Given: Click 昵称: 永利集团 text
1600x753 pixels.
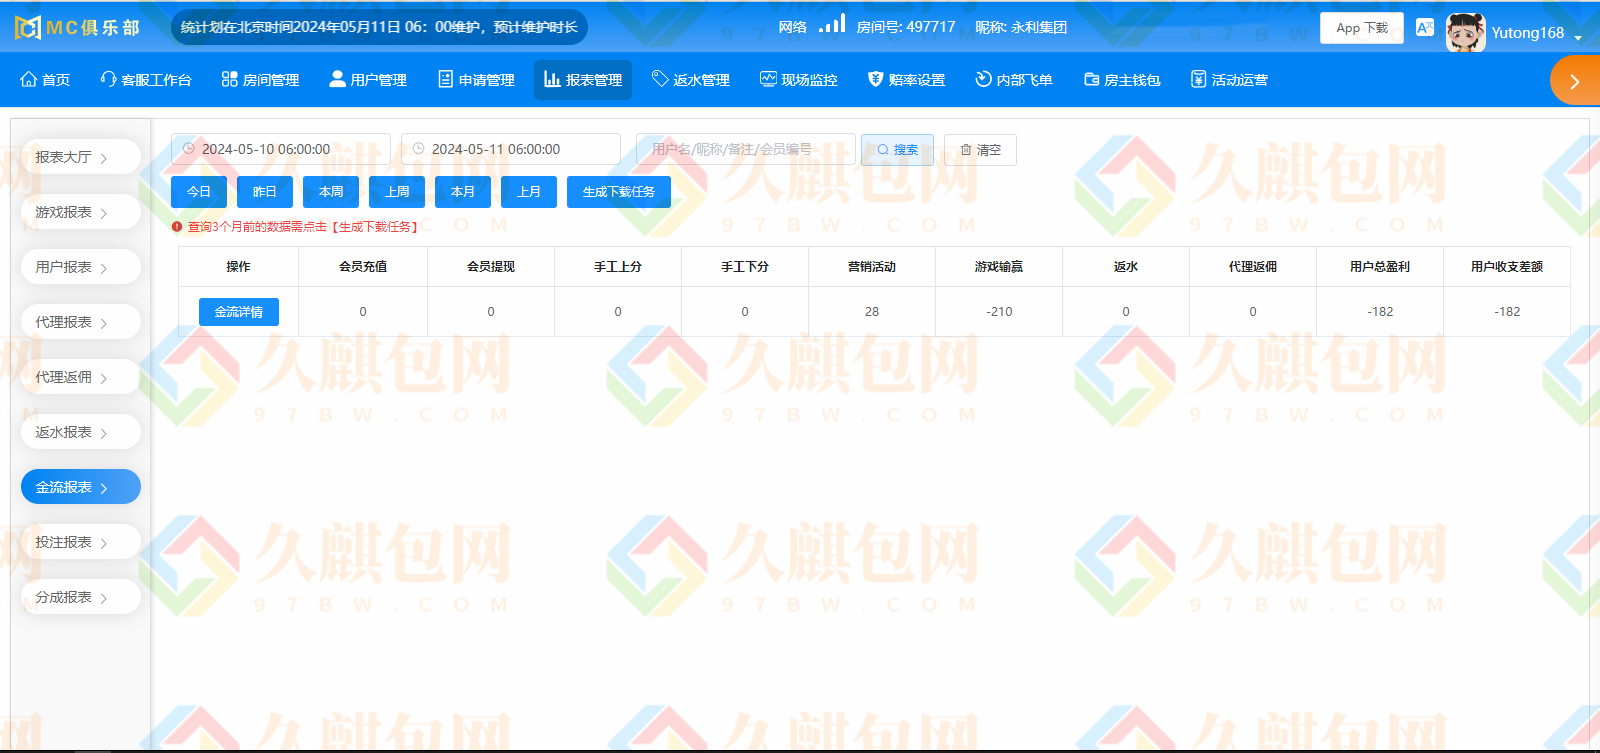Looking at the screenshot, I should click(1021, 27).
